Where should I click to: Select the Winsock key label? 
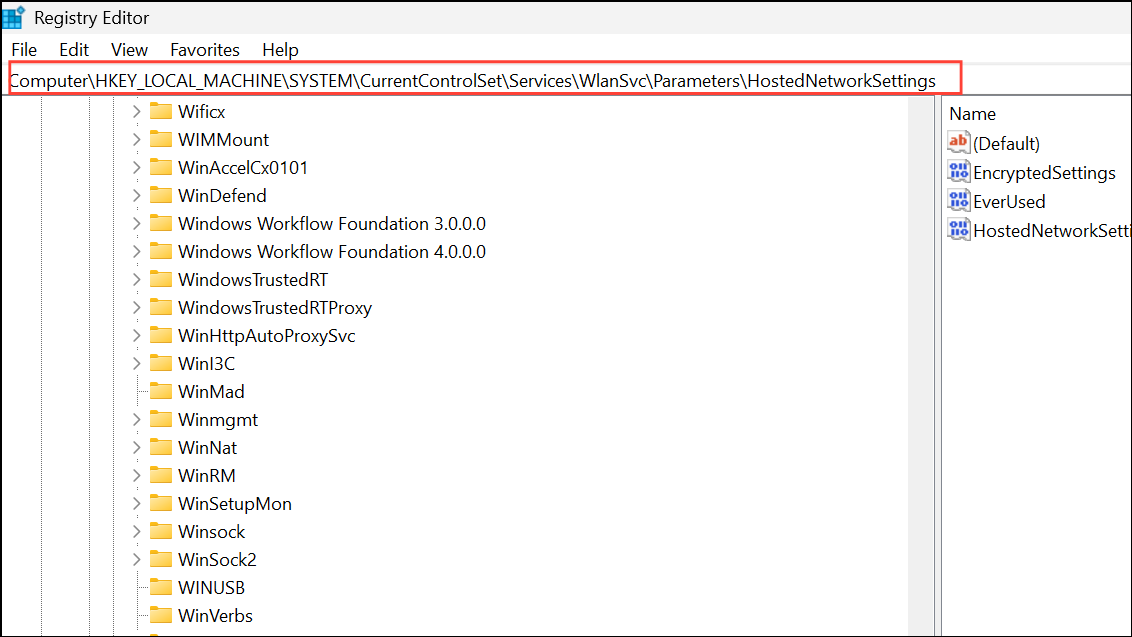click(x=212, y=532)
